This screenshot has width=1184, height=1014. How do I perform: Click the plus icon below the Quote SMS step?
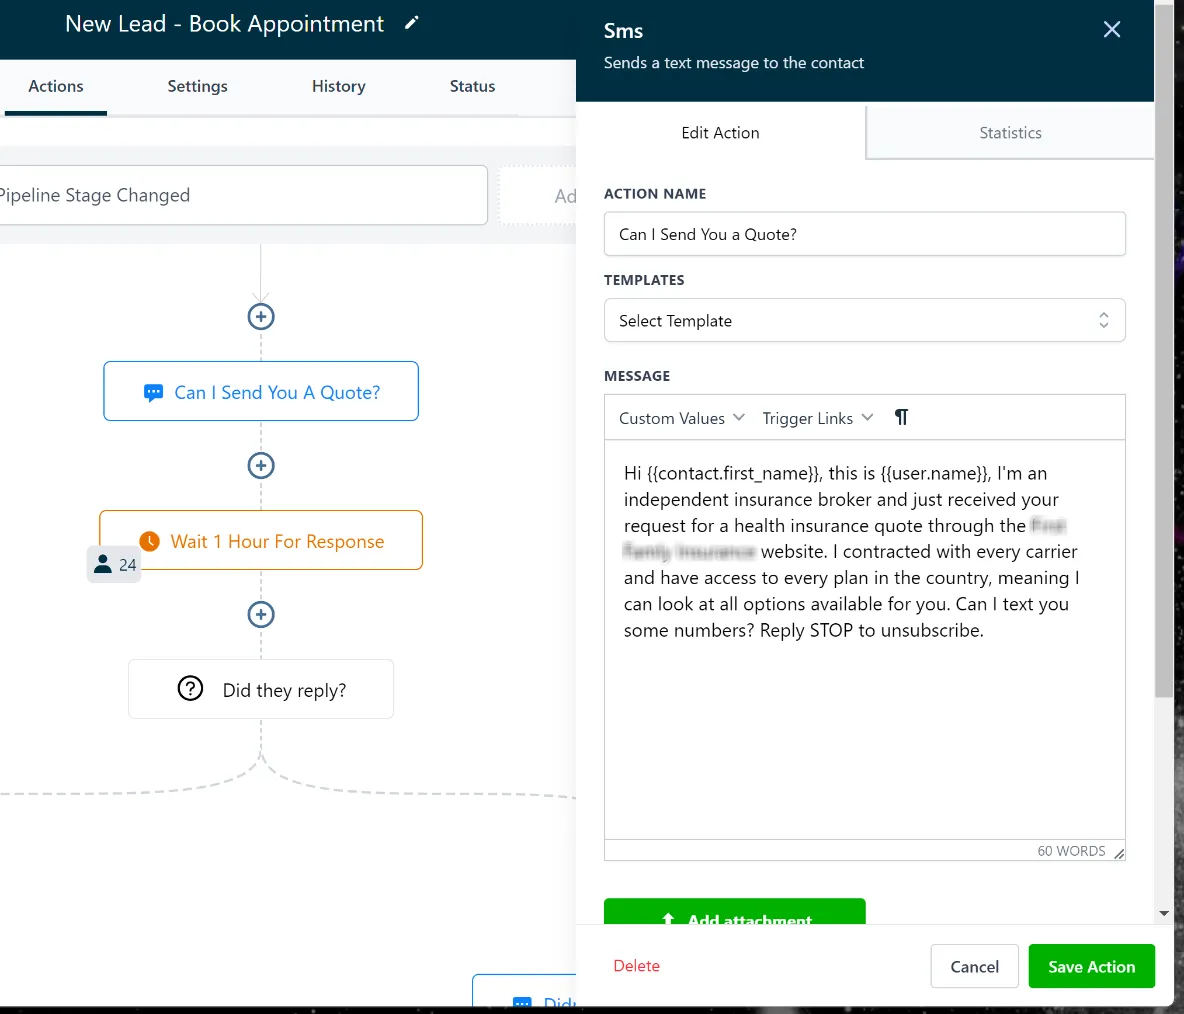(261, 465)
